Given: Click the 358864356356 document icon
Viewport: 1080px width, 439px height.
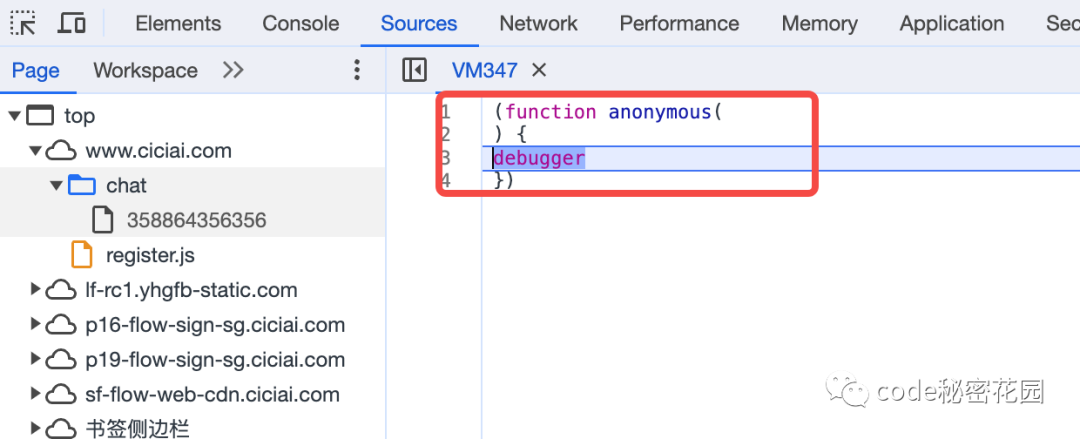Looking at the screenshot, I should pos(103,221).
